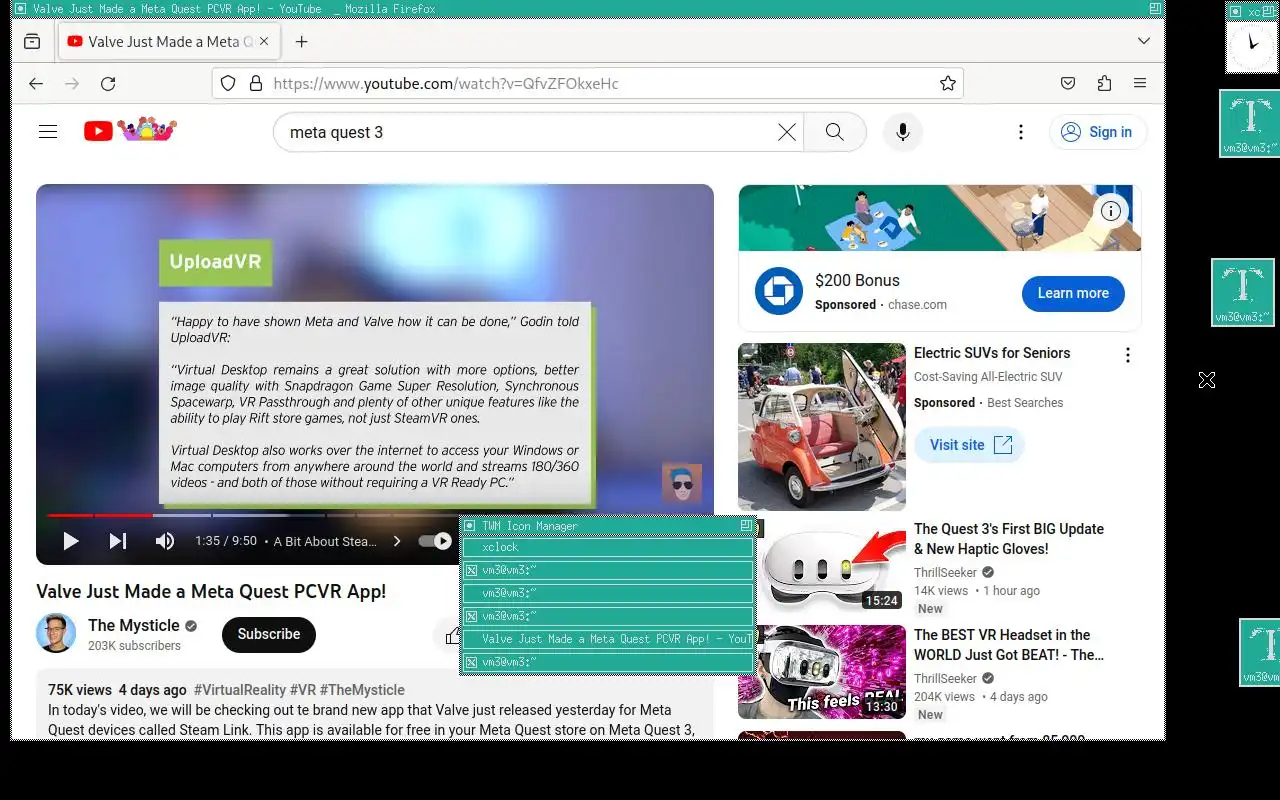Open 'The BEST VR Headset in the WORLD' title
The image size is (1280, 800).
click(x=1009, y=645)
